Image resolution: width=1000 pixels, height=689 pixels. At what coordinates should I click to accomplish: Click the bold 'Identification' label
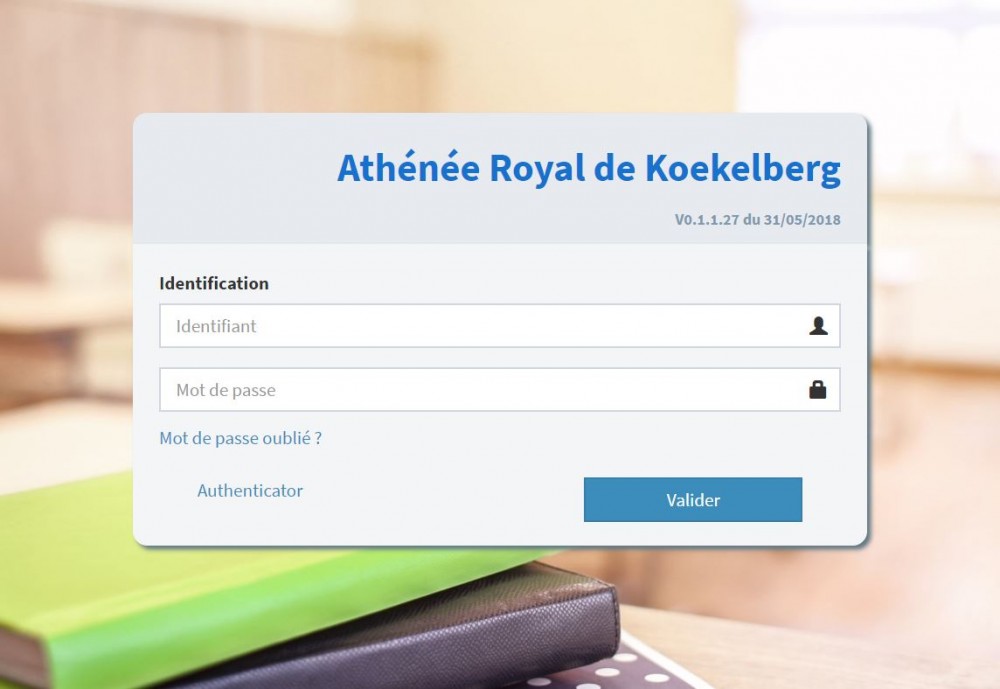pyautogui.click(x=214, y=283)
